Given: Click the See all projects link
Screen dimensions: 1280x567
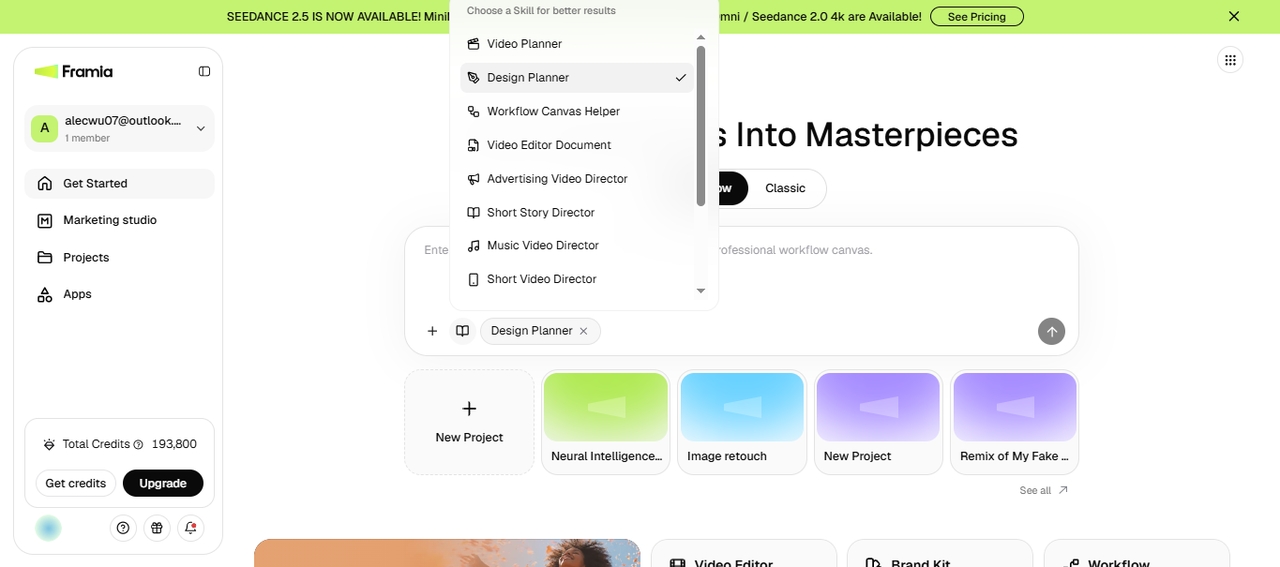Looking at the screenshot, I should pyautogui.click(x=1044, y=490).
